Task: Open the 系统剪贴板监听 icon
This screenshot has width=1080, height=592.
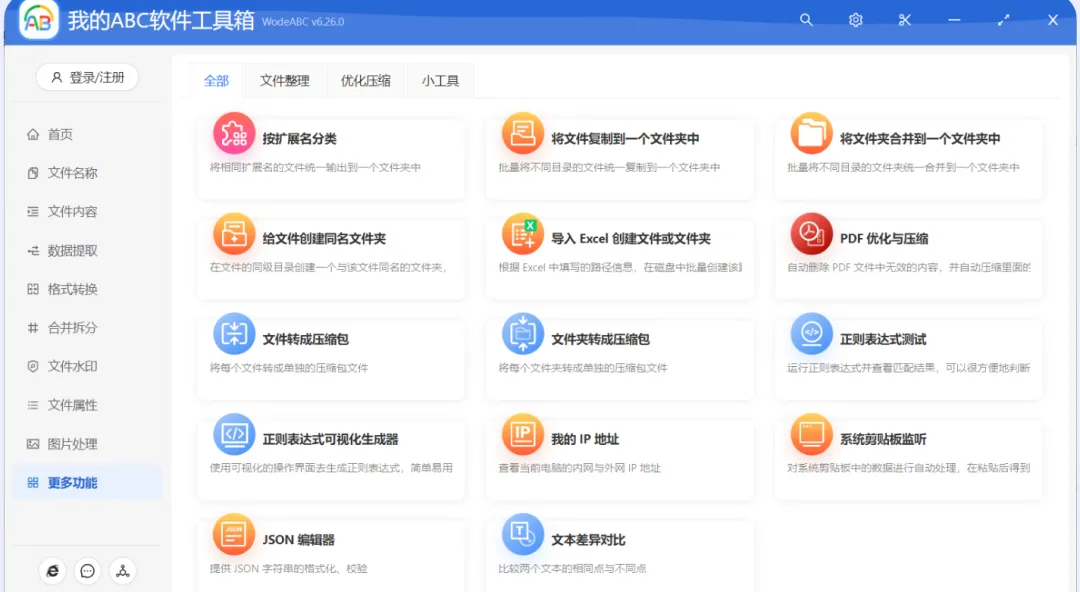Action: [x=811, y=434]
